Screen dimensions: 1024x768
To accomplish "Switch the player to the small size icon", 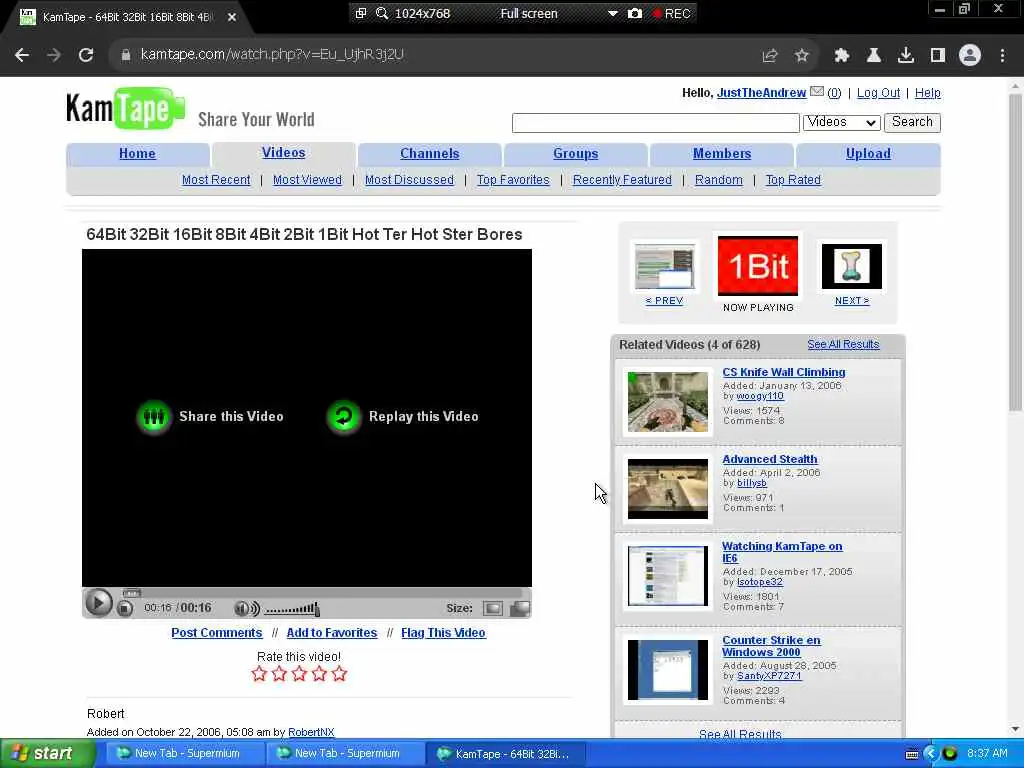I will 492,609.
